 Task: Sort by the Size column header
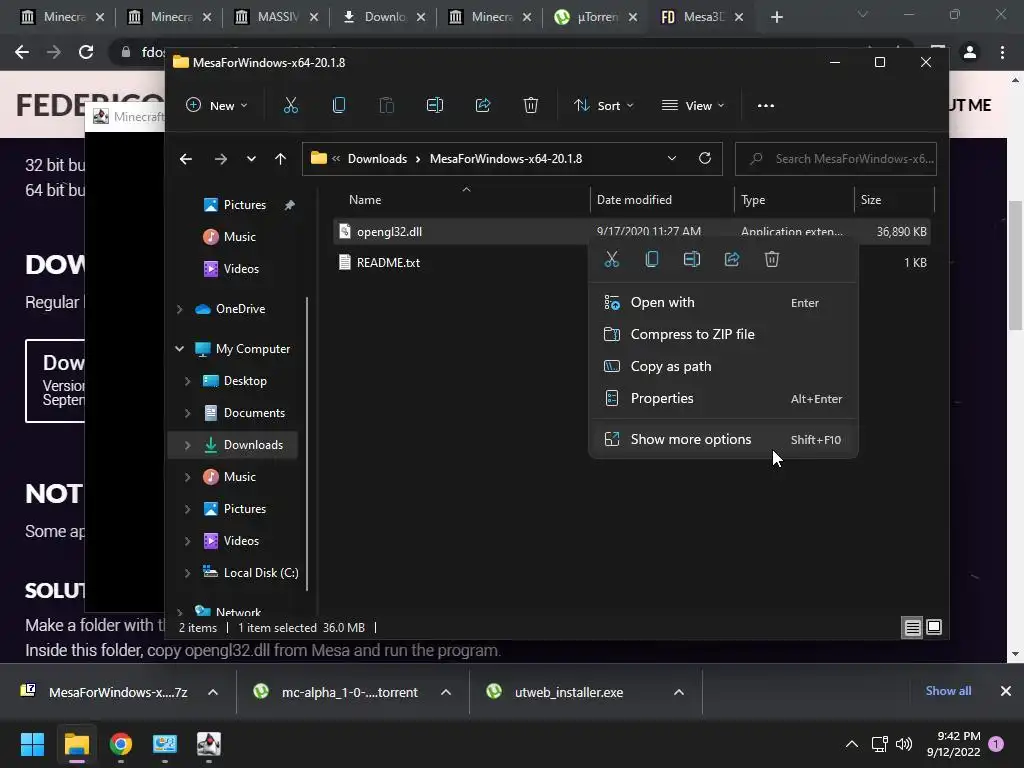(x=893, y=200)
